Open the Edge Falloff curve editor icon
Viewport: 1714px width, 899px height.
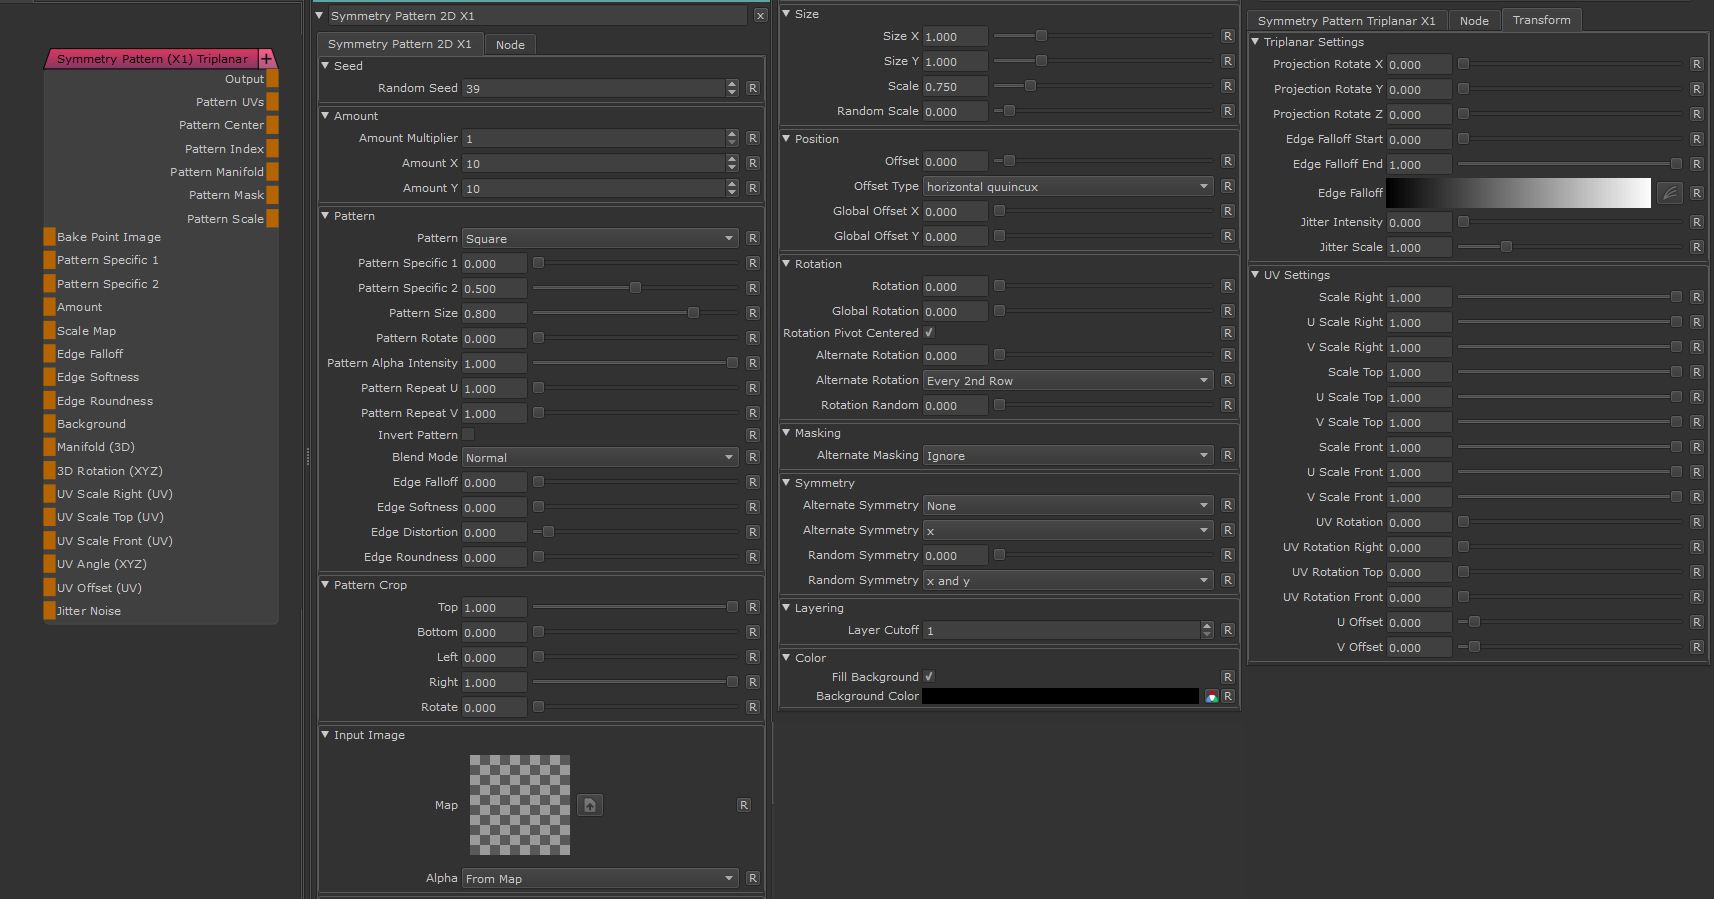point(1669,193)
